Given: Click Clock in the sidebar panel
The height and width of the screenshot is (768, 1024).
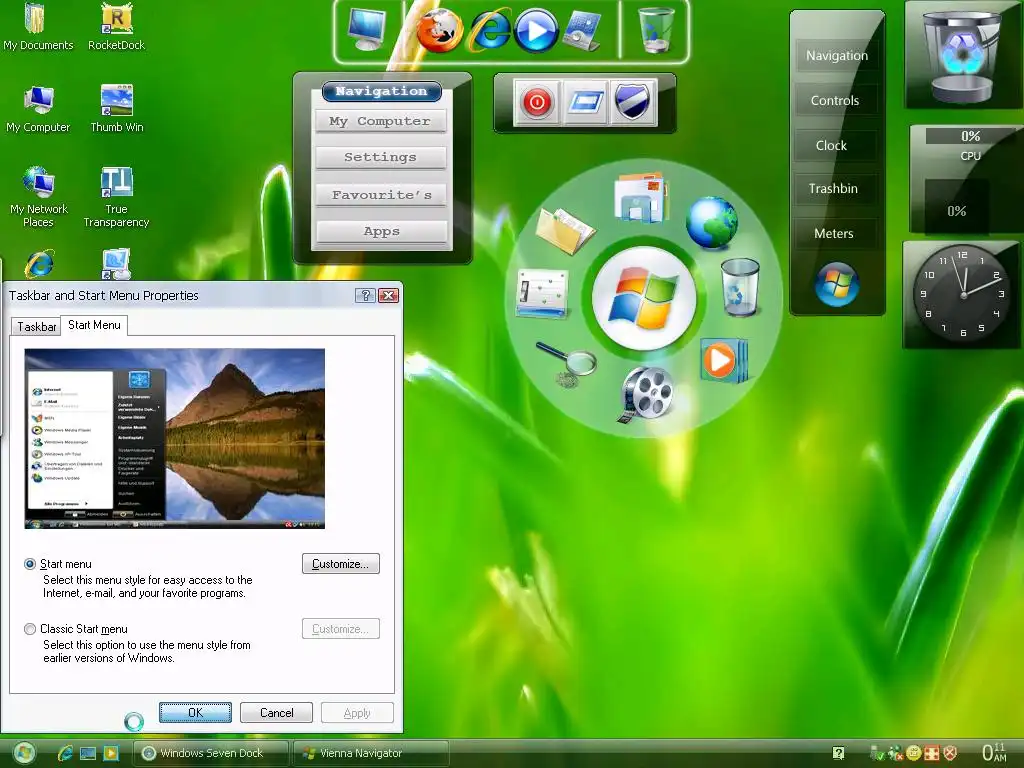Looking at the screenshot, I should pyautogui.click(x=831, y=146).
